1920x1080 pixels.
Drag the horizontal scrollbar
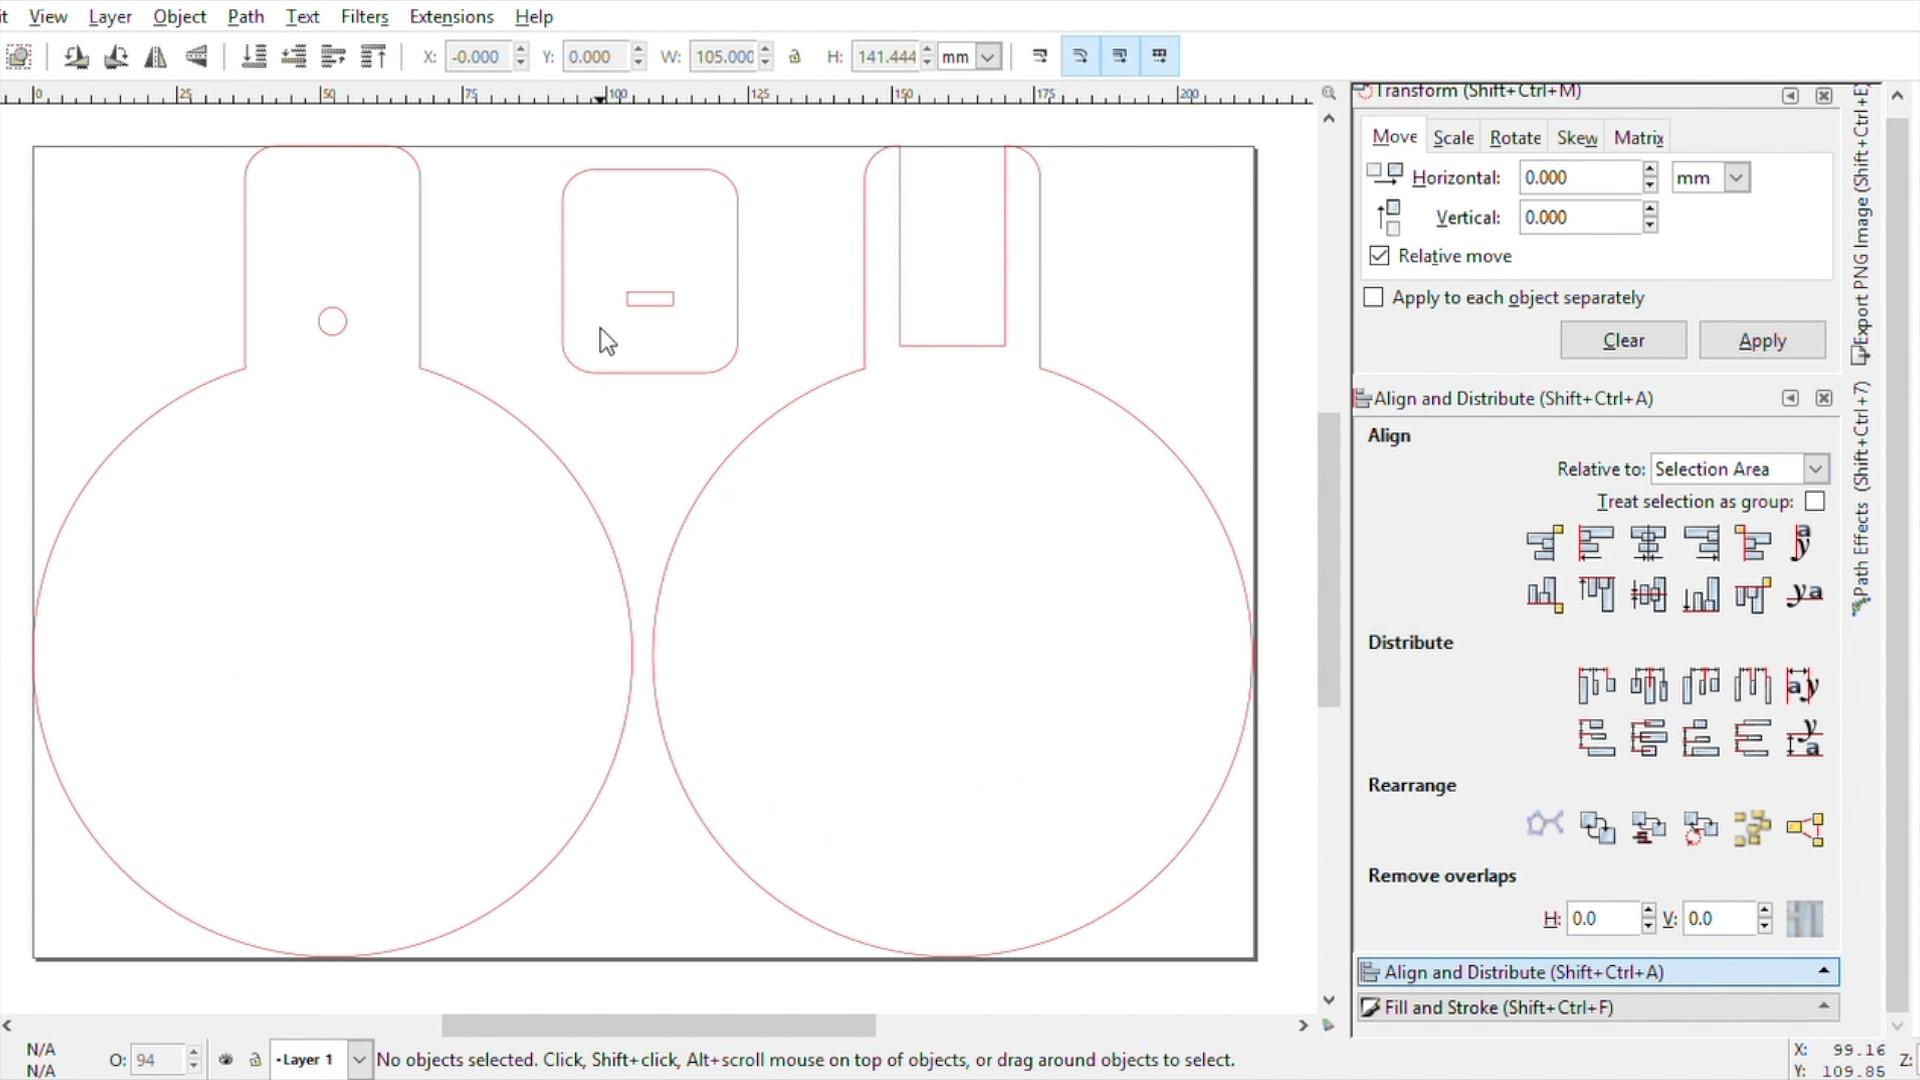pyautogui.click(x=659, y=1025)
